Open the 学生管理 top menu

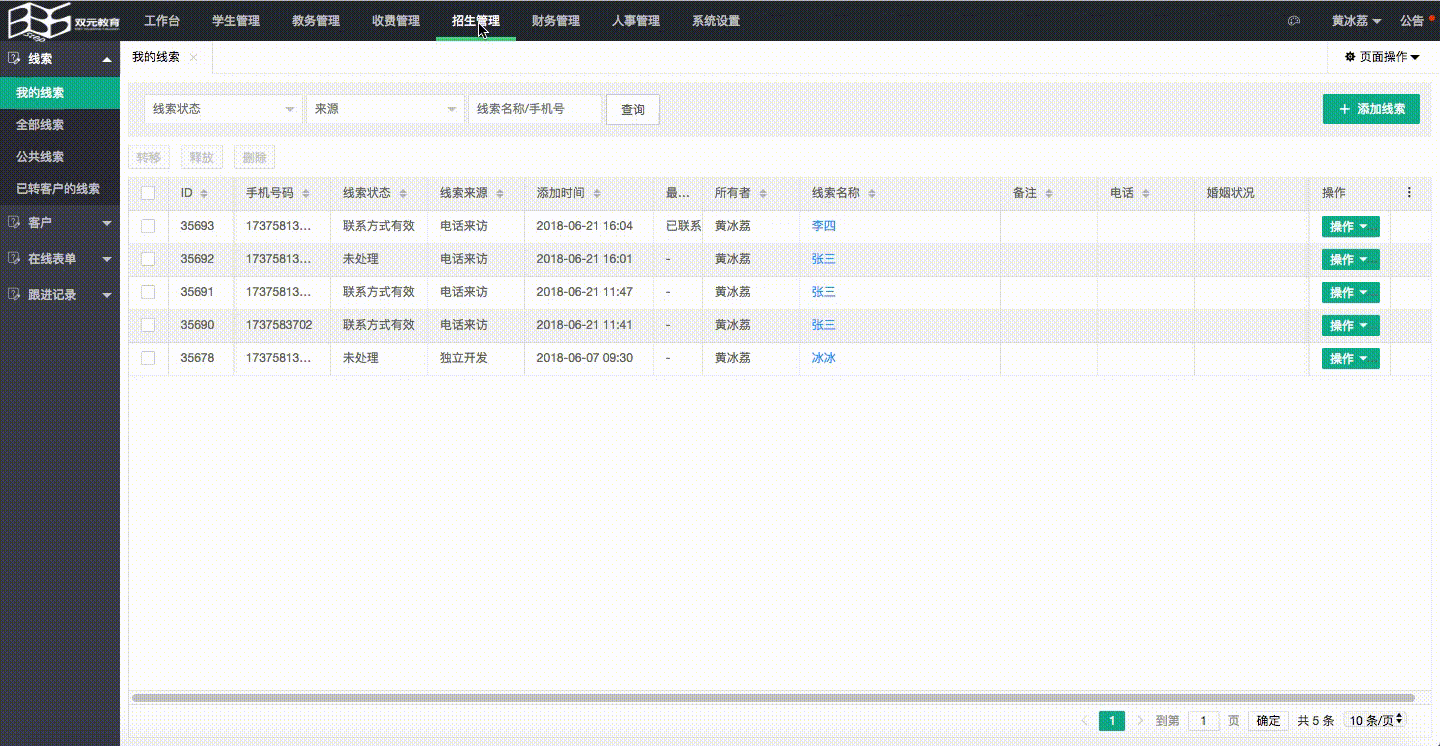236,21
